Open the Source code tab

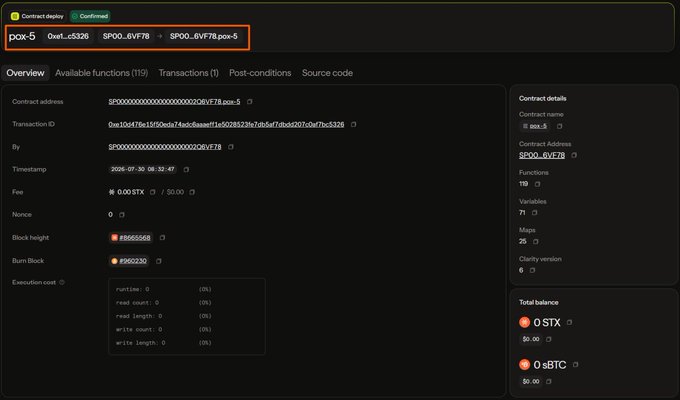(327, 73)
